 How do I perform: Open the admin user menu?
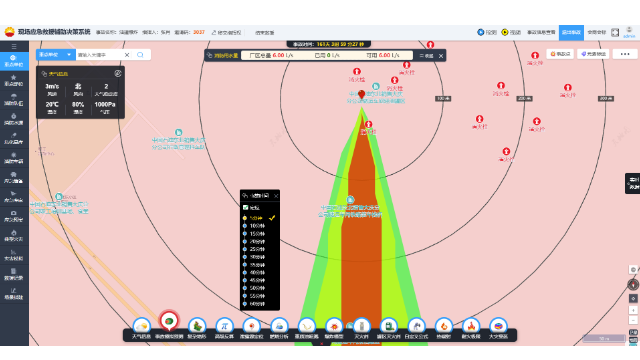tap(629, 32)
